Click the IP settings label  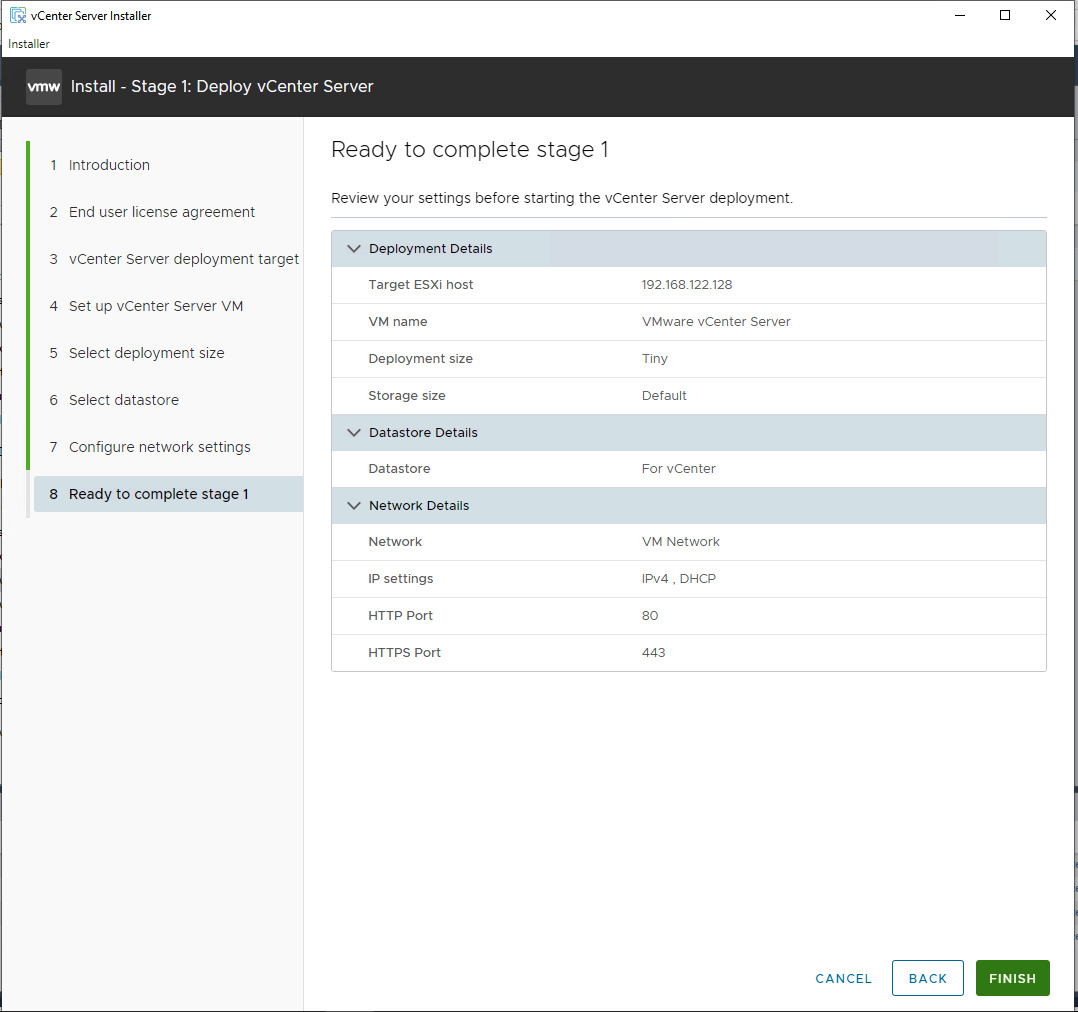tap(400, 579)
